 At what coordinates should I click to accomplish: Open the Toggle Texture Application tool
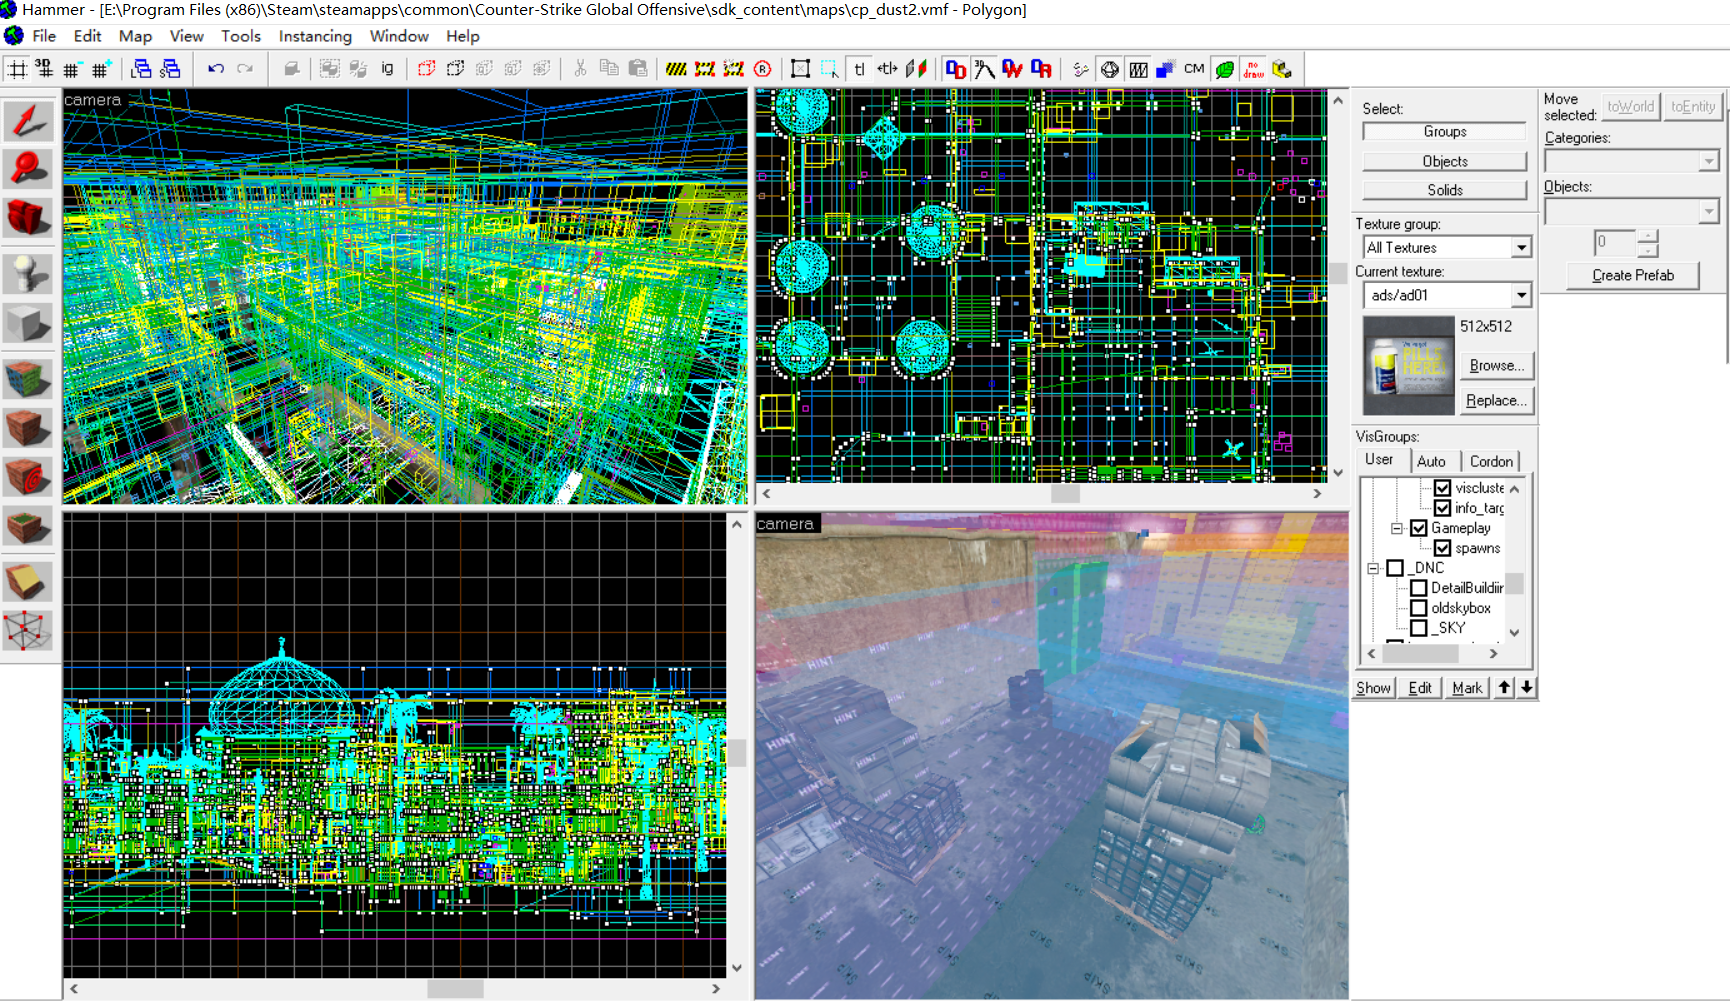coord(28,380)
